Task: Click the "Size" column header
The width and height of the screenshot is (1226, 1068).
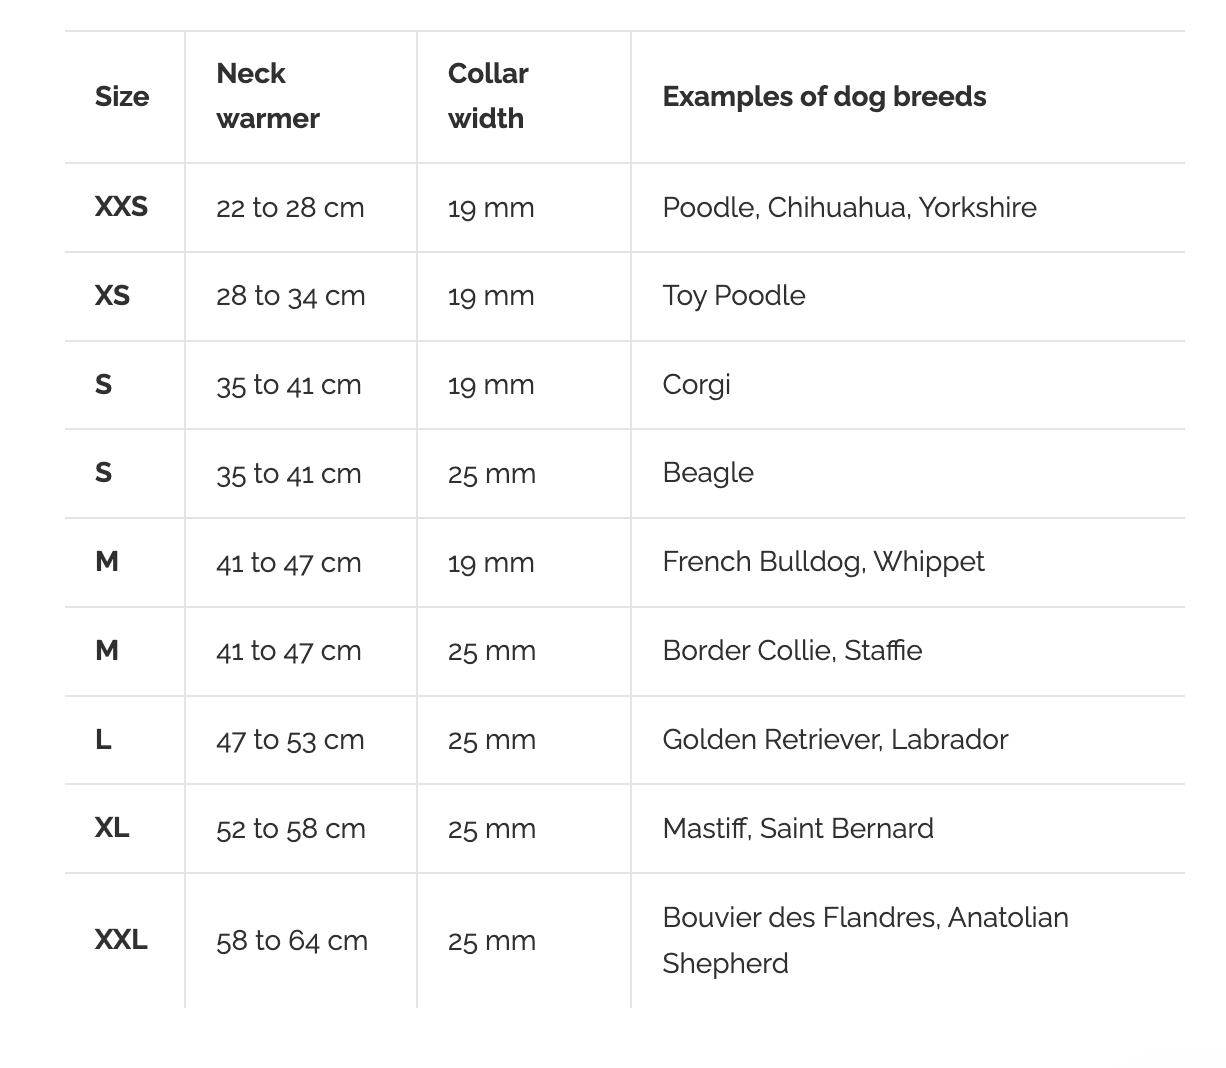Action: pos(122,96)
